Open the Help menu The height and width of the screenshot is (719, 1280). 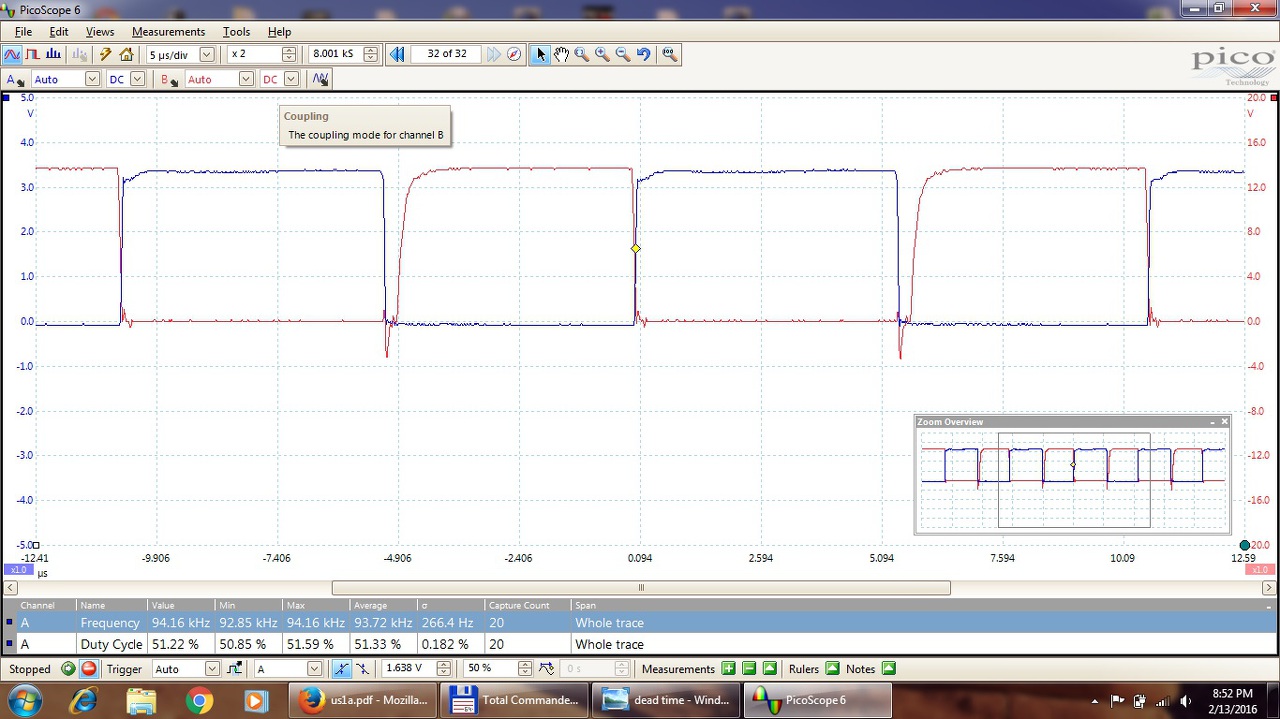point(280,32)
